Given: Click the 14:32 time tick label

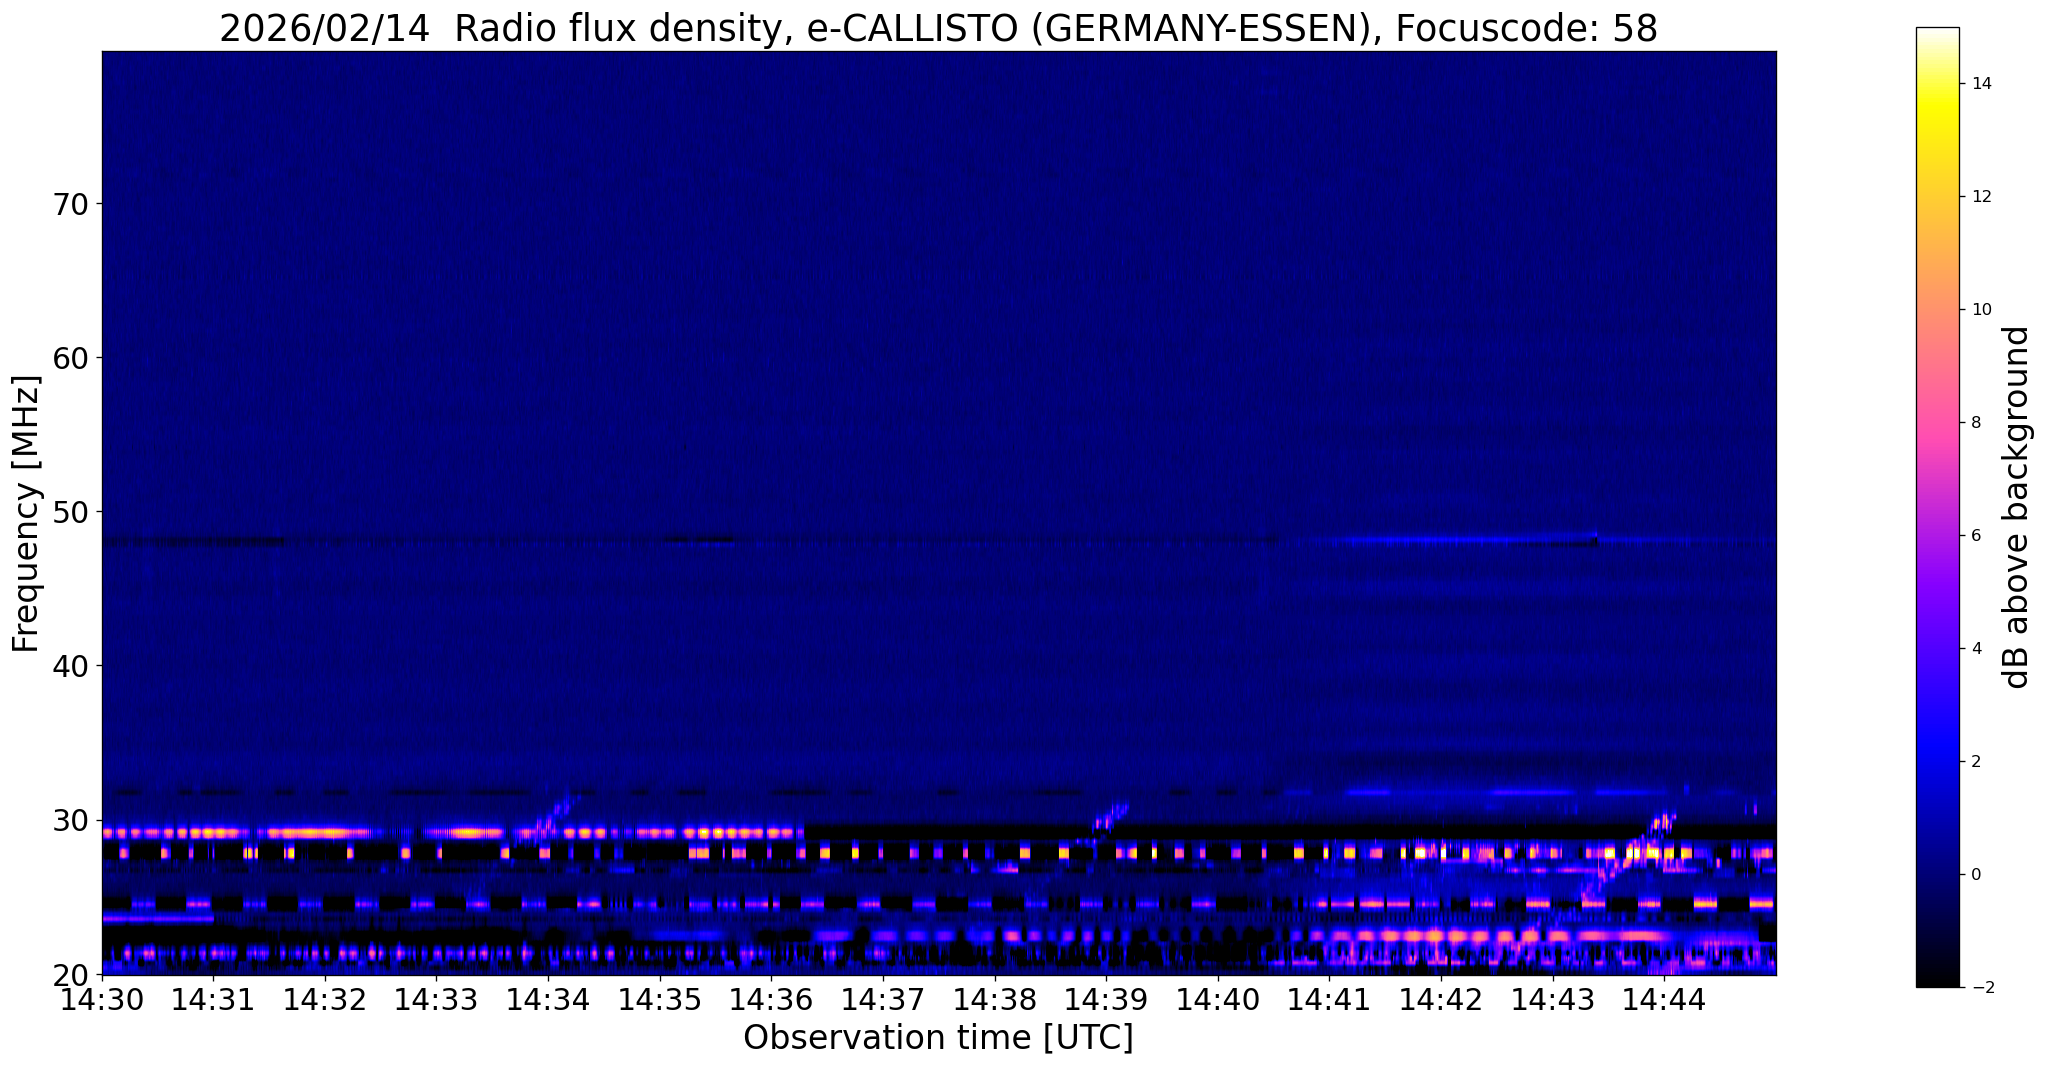Looking at the screenshot, I should 325,999.
